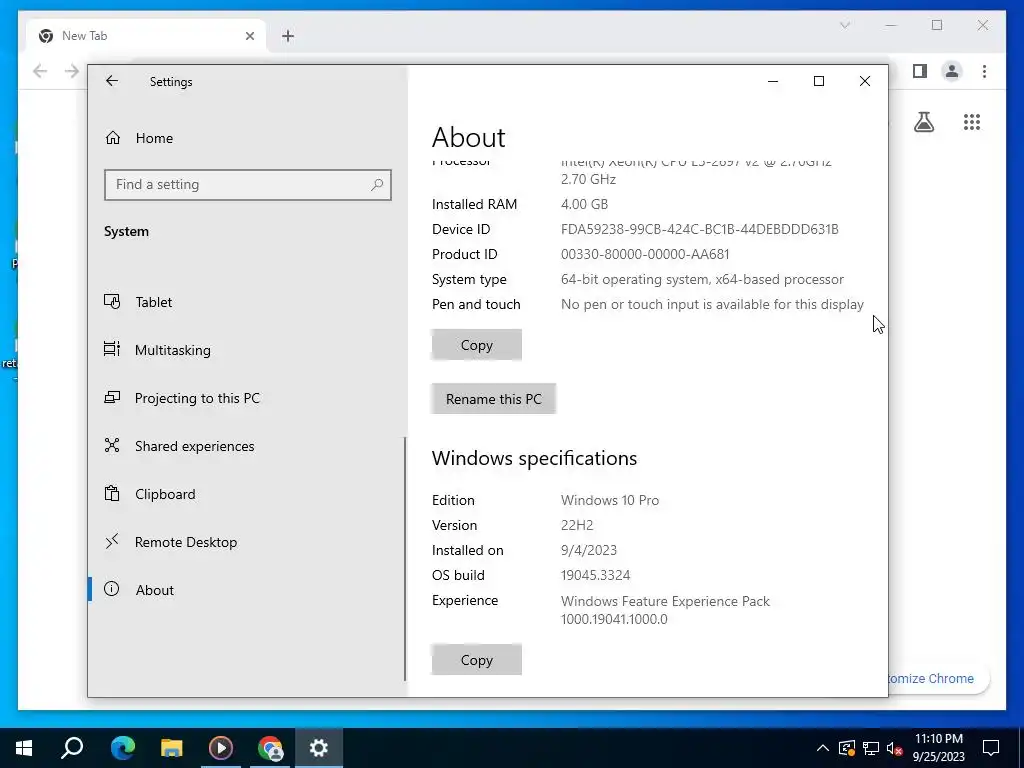Open Chrome profile avatar menu
This screenshot has width=1024, height=768.
pyautogui.click(x=952, y=71)
